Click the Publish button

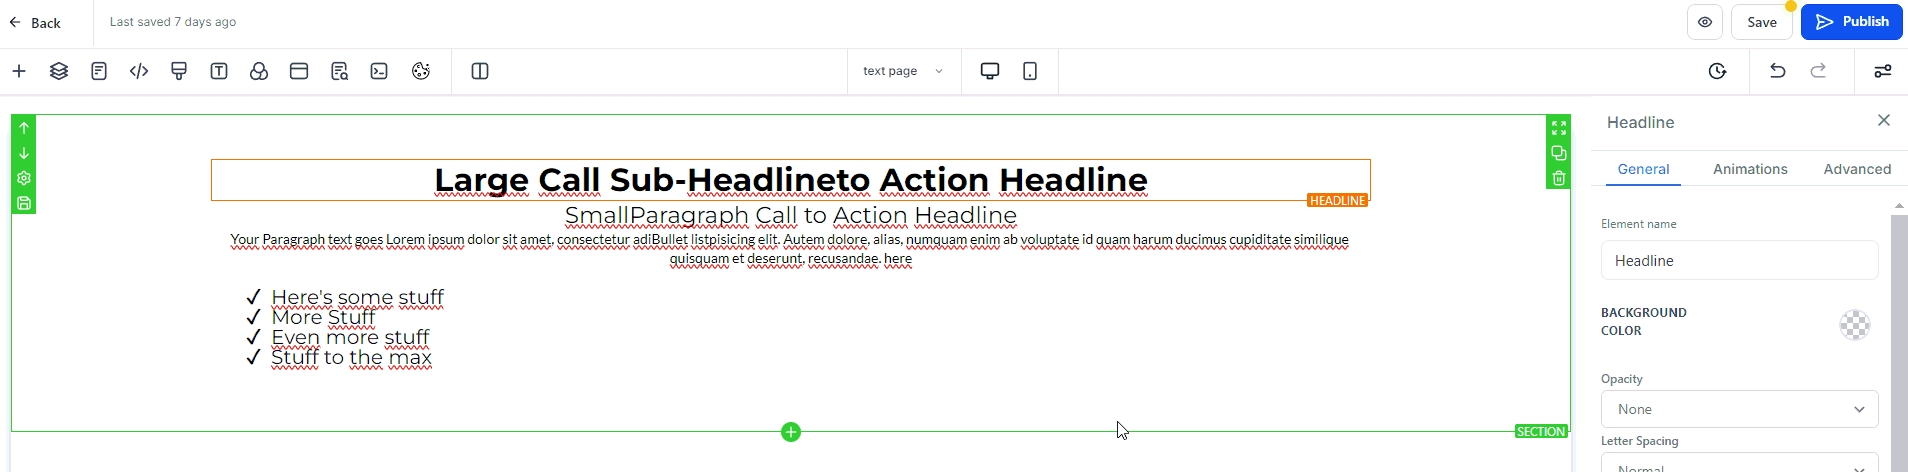[1852, 22]
